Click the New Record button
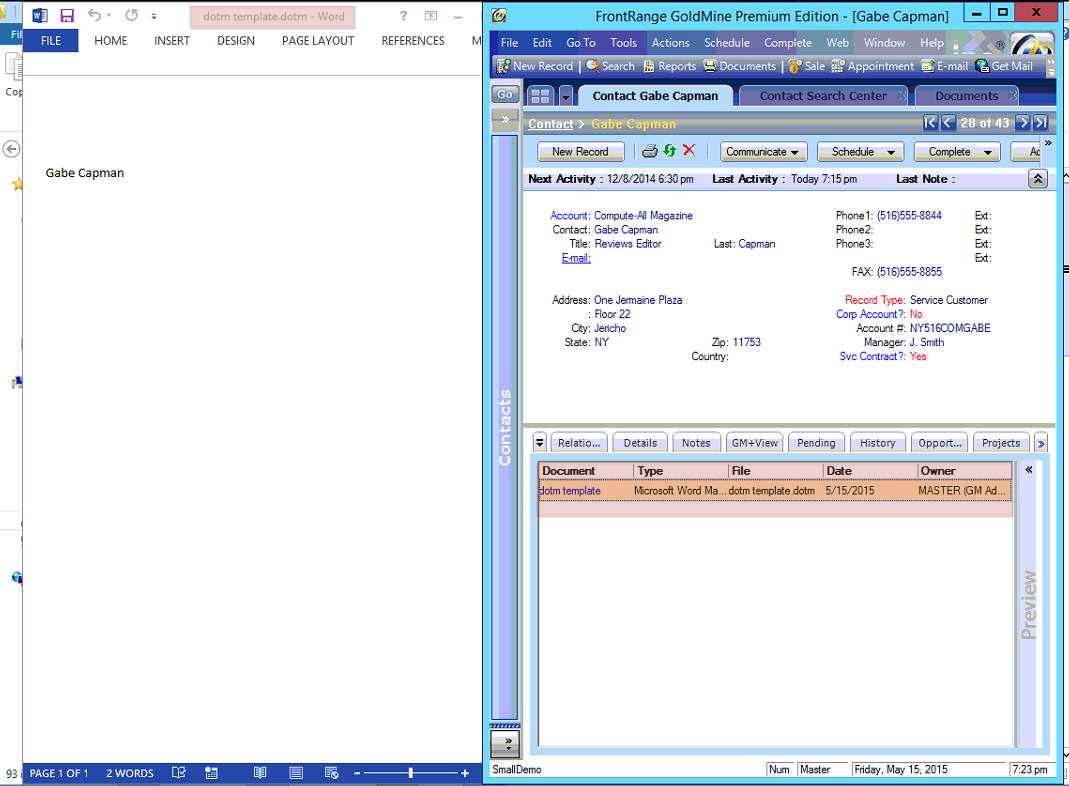Viewport: 1069px width, 786px height. coord(580,152)
